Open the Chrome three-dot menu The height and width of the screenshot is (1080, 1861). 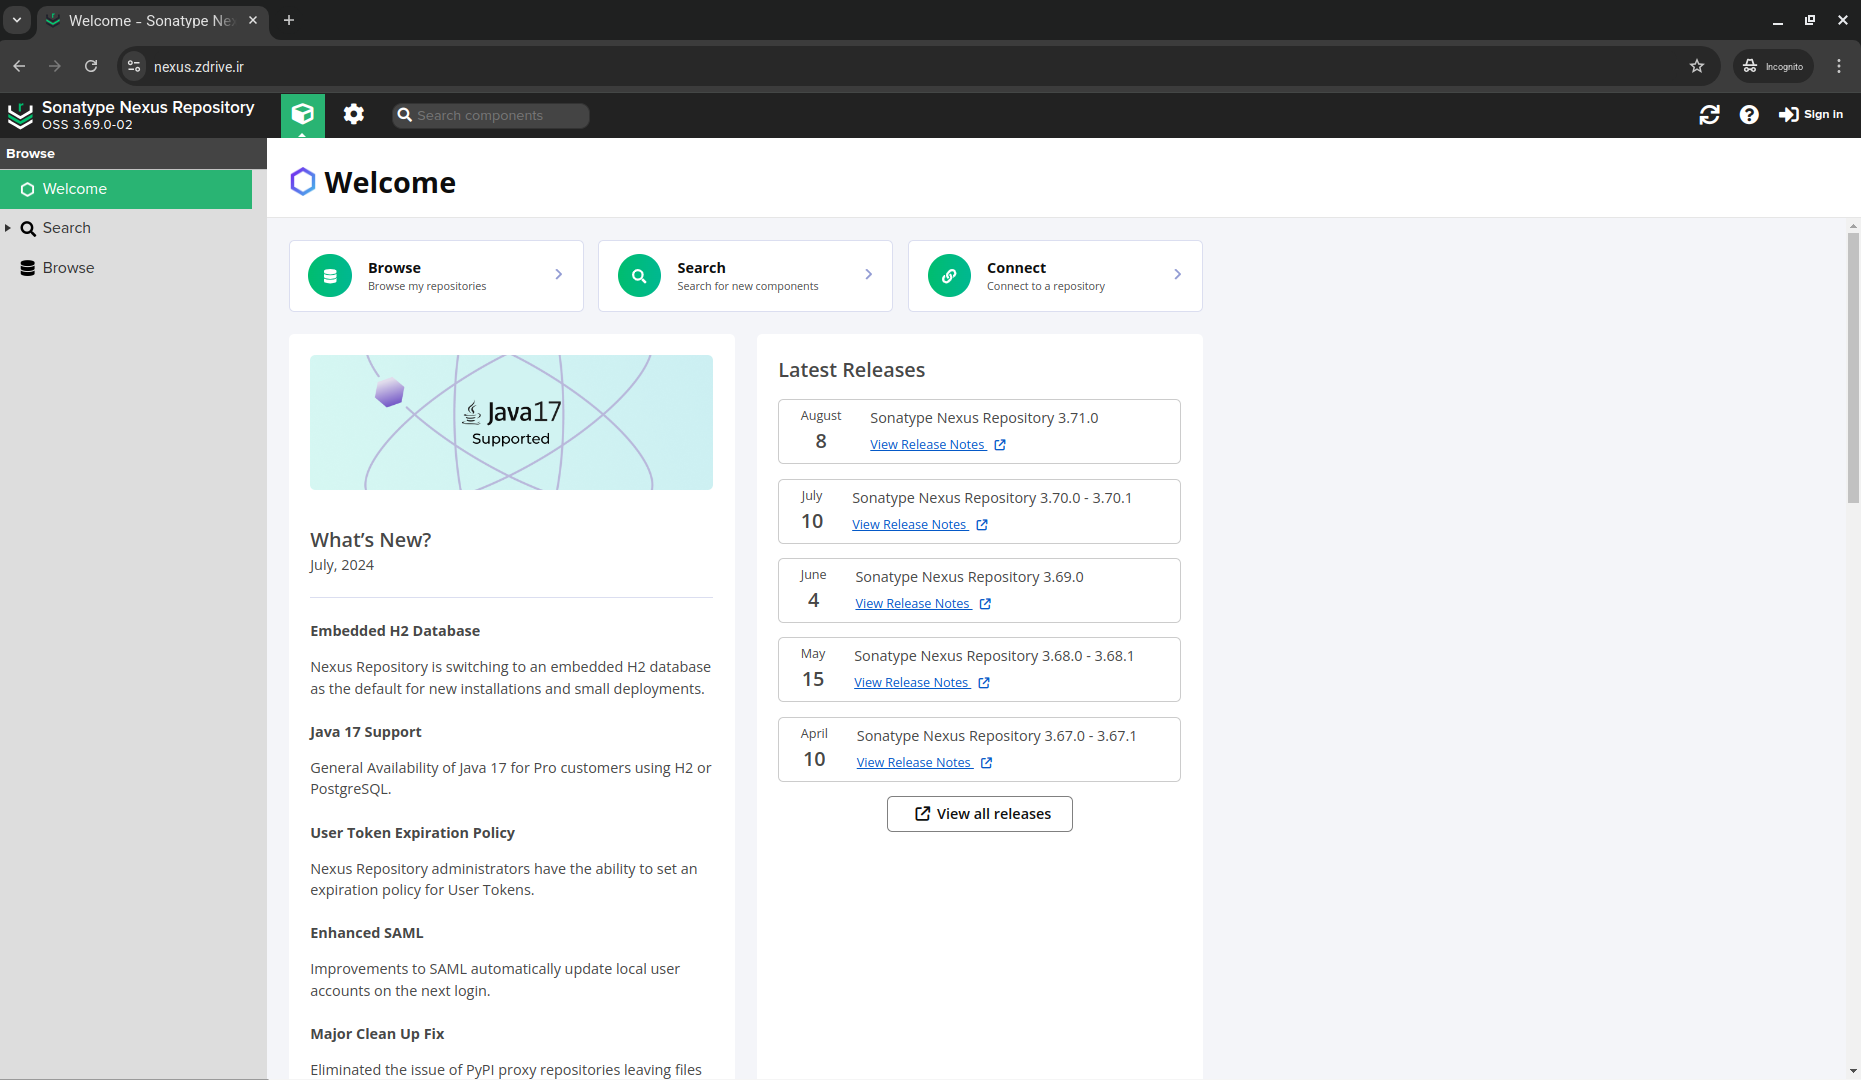tap(1839, 66)
